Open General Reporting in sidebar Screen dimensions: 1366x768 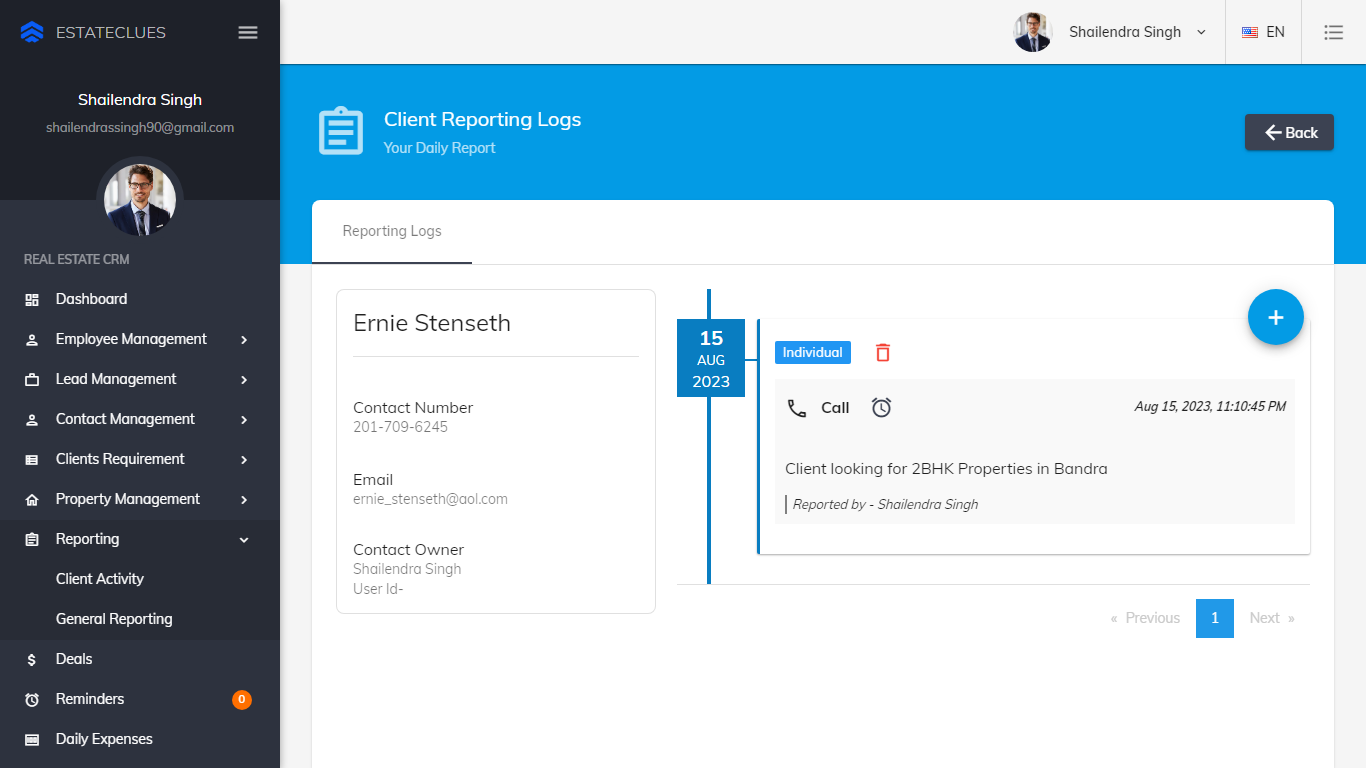coord(114,619)
